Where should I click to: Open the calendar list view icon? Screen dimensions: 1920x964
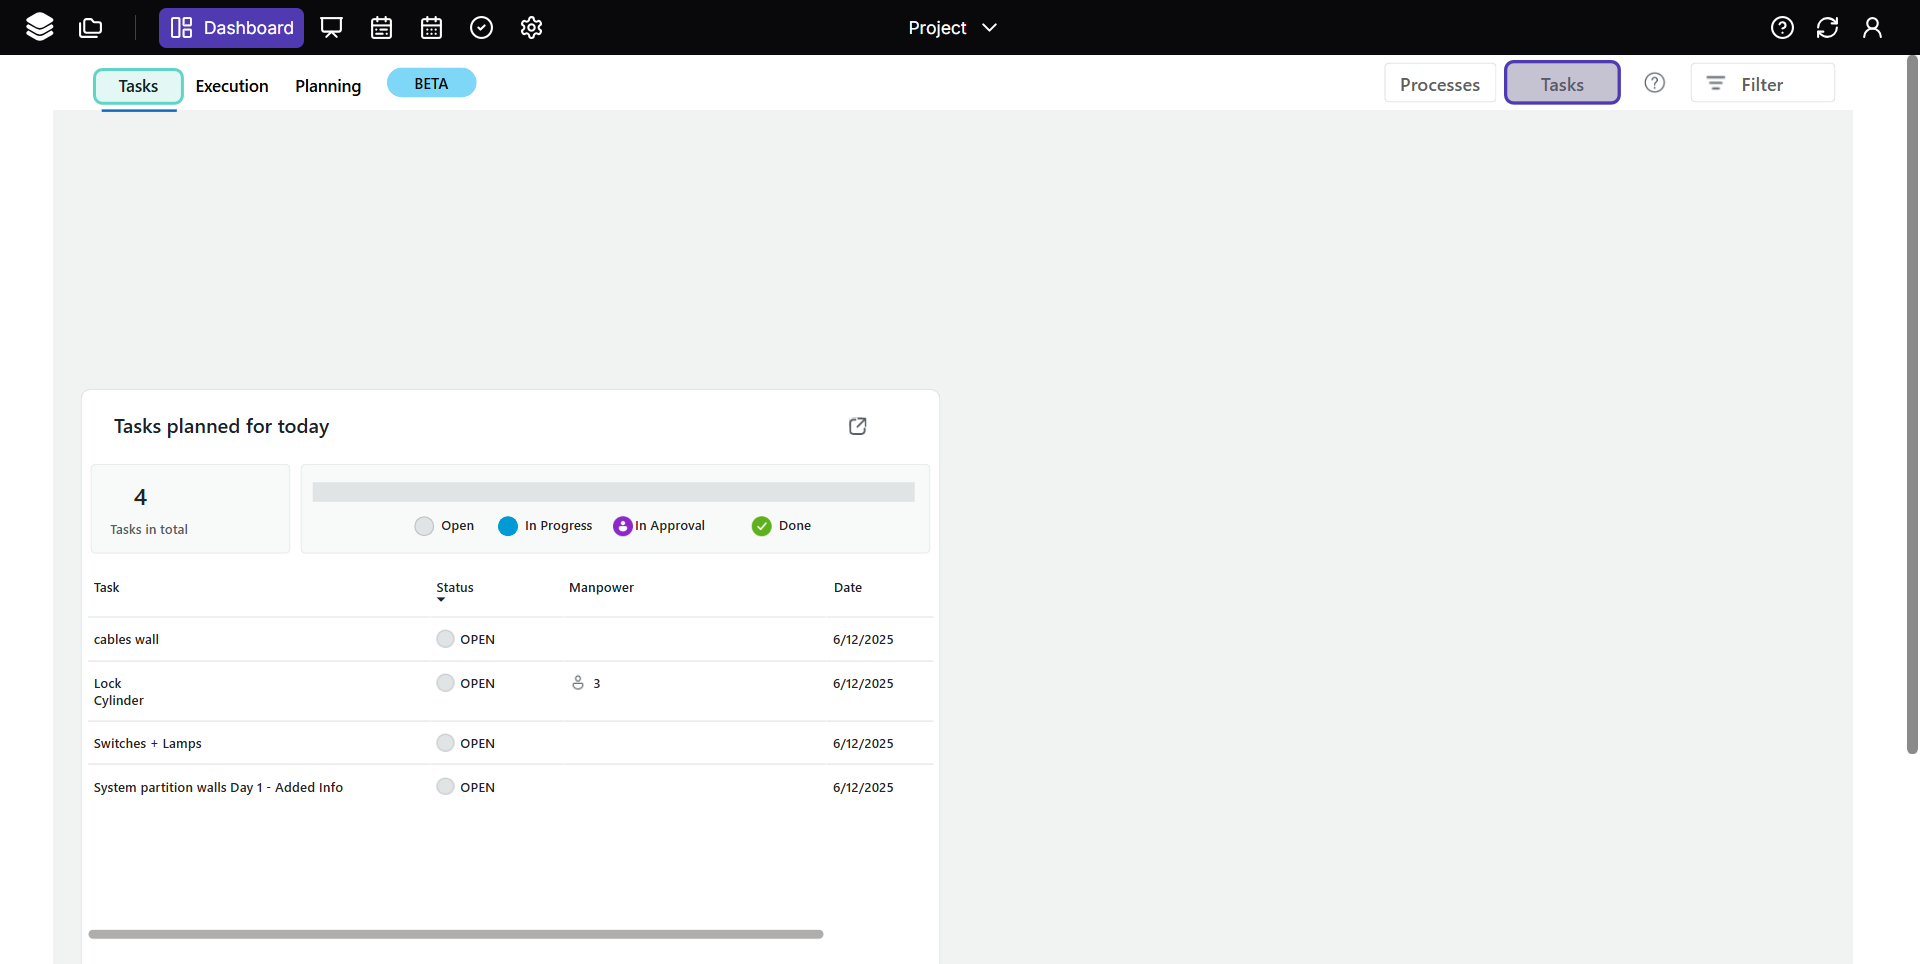pyautogui.click(x=381, y=28)
